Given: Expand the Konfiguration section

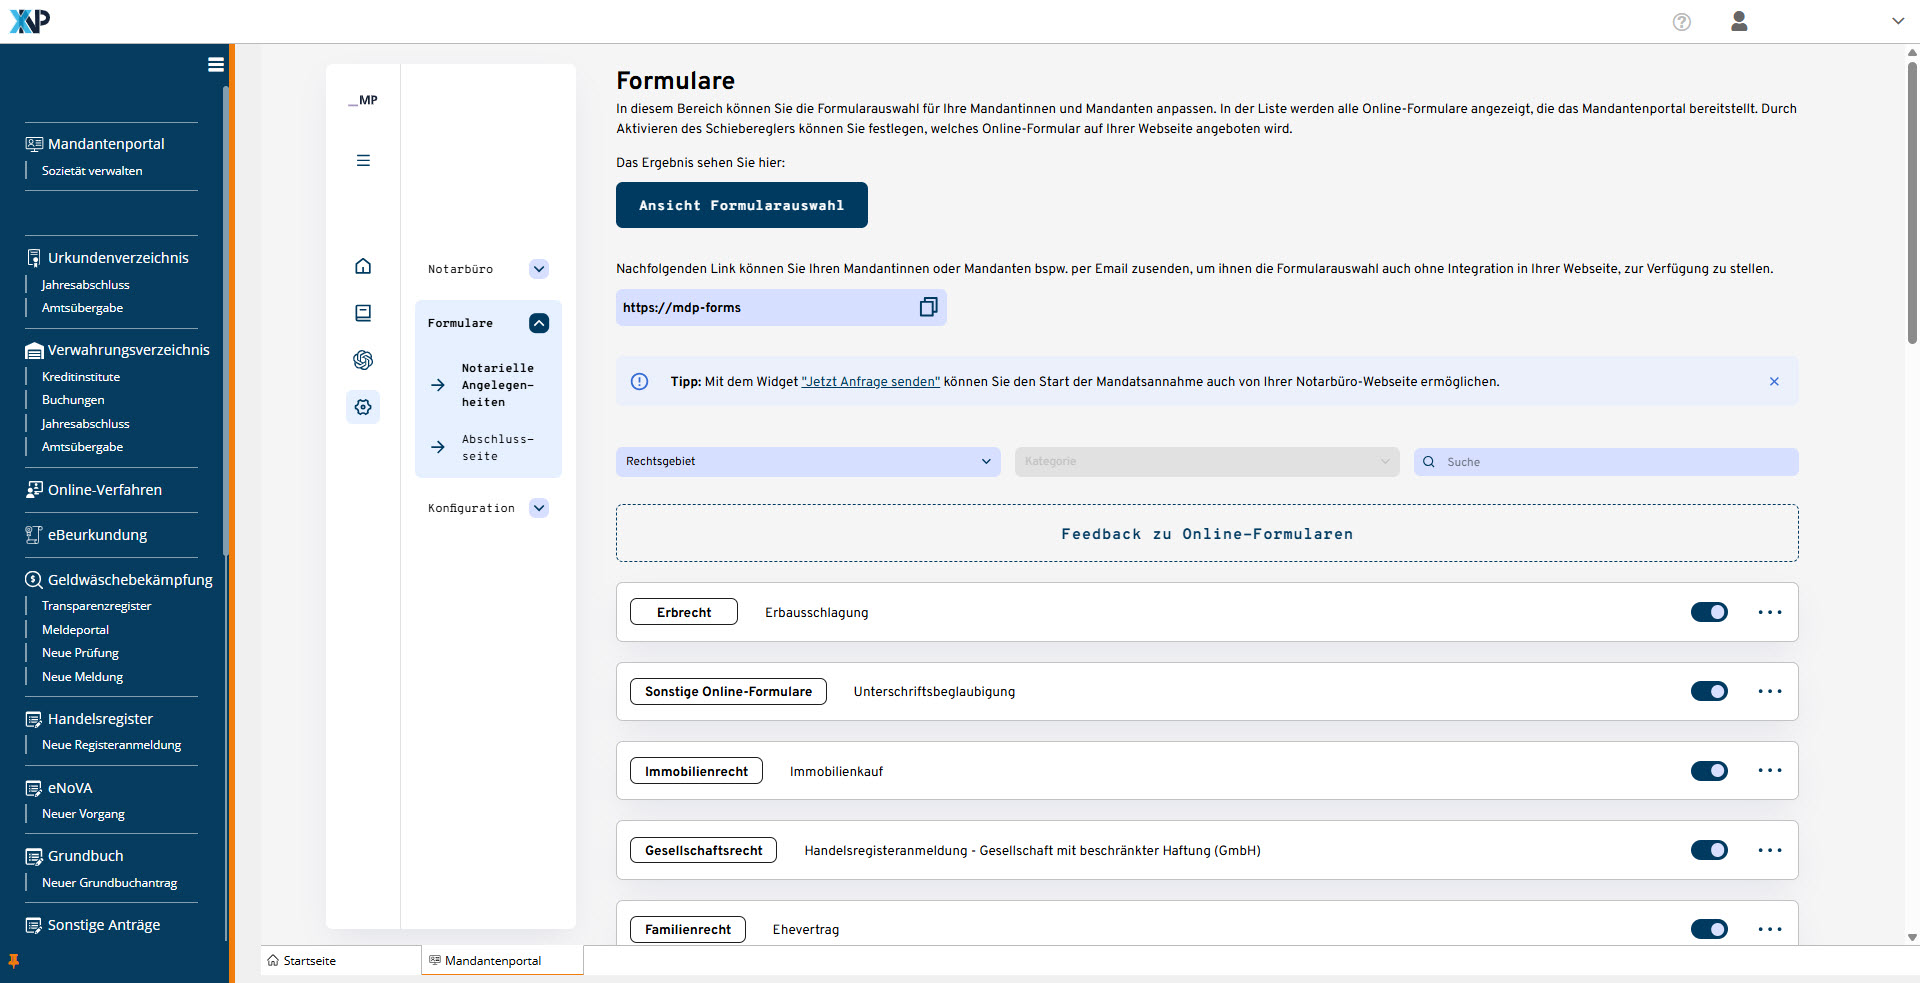Looking at the screenshot, I should click(539, 508).
